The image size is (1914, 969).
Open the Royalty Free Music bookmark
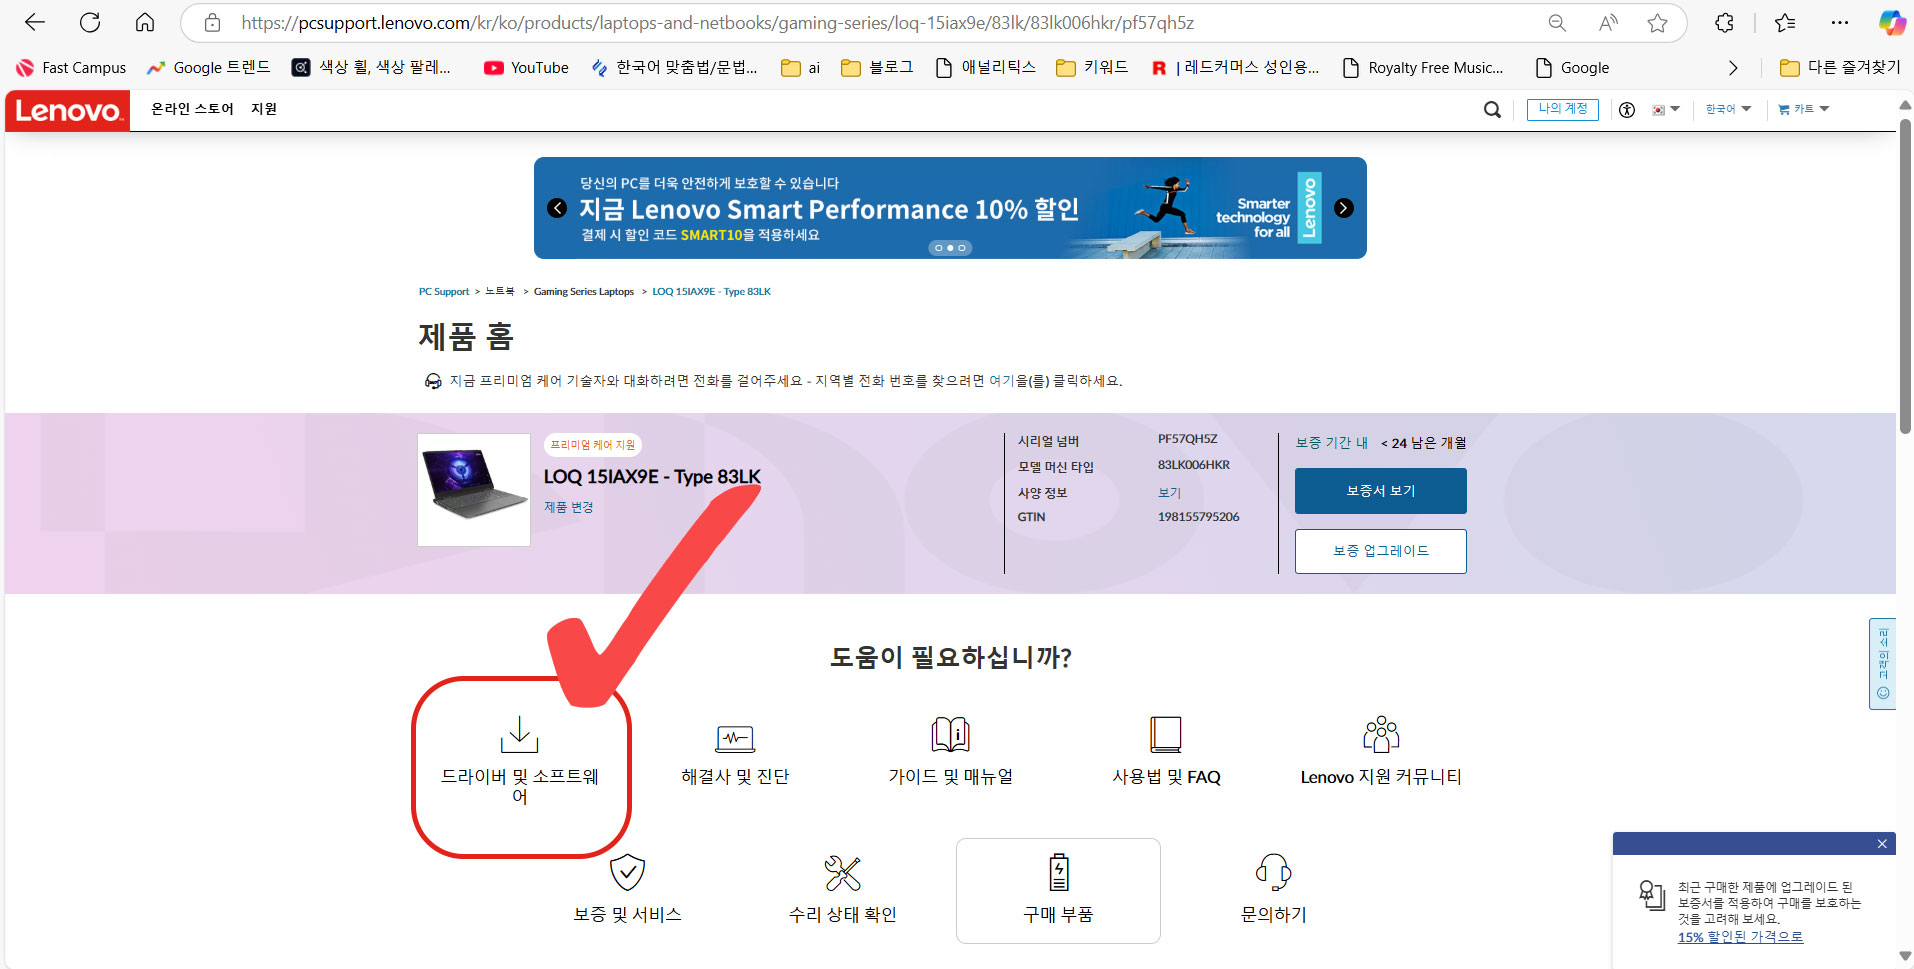pos(1423,68)
